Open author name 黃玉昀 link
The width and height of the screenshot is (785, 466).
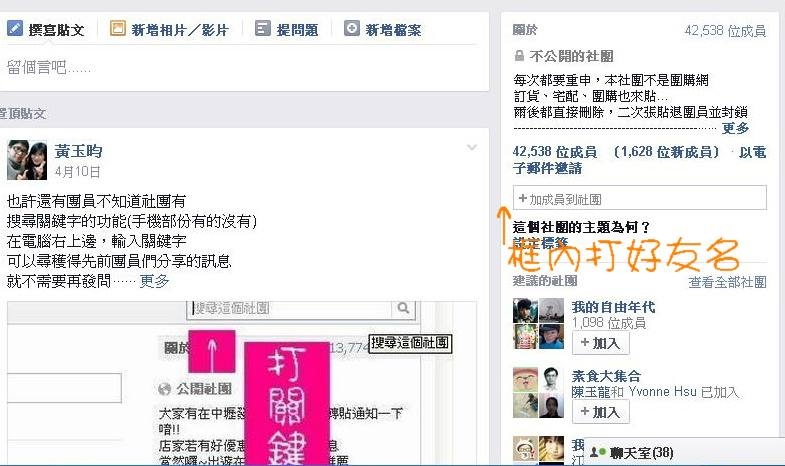point(78,151)
